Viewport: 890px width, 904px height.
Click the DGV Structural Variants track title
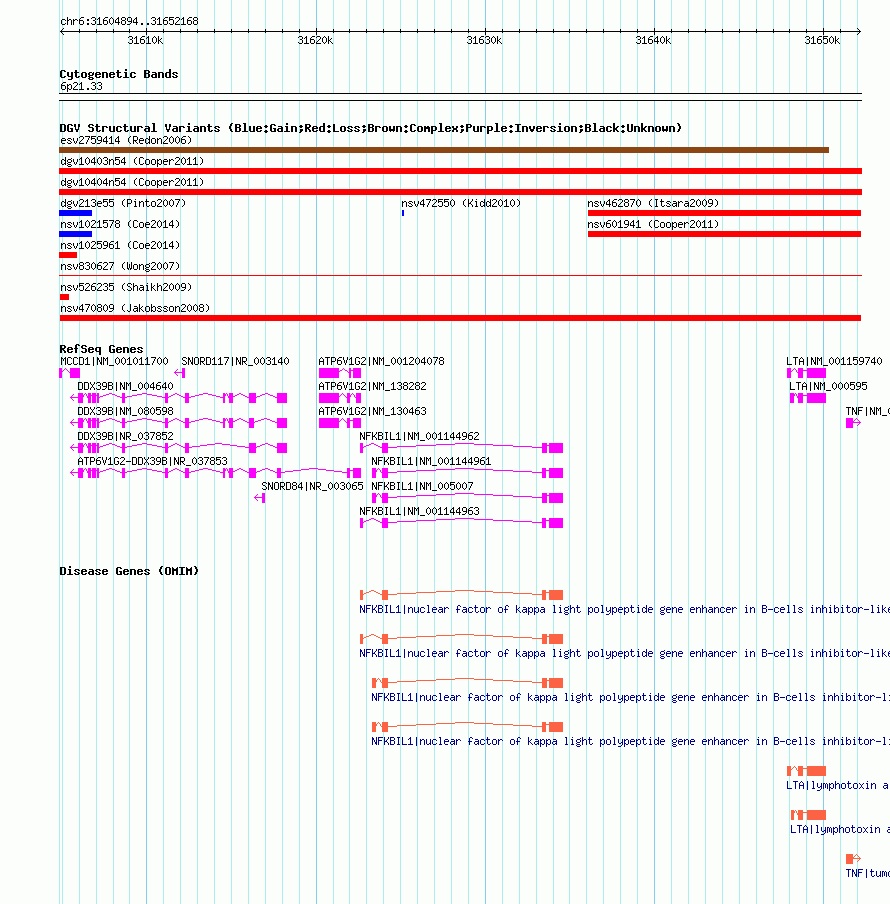pyautogui.click(x=371, y=128)
